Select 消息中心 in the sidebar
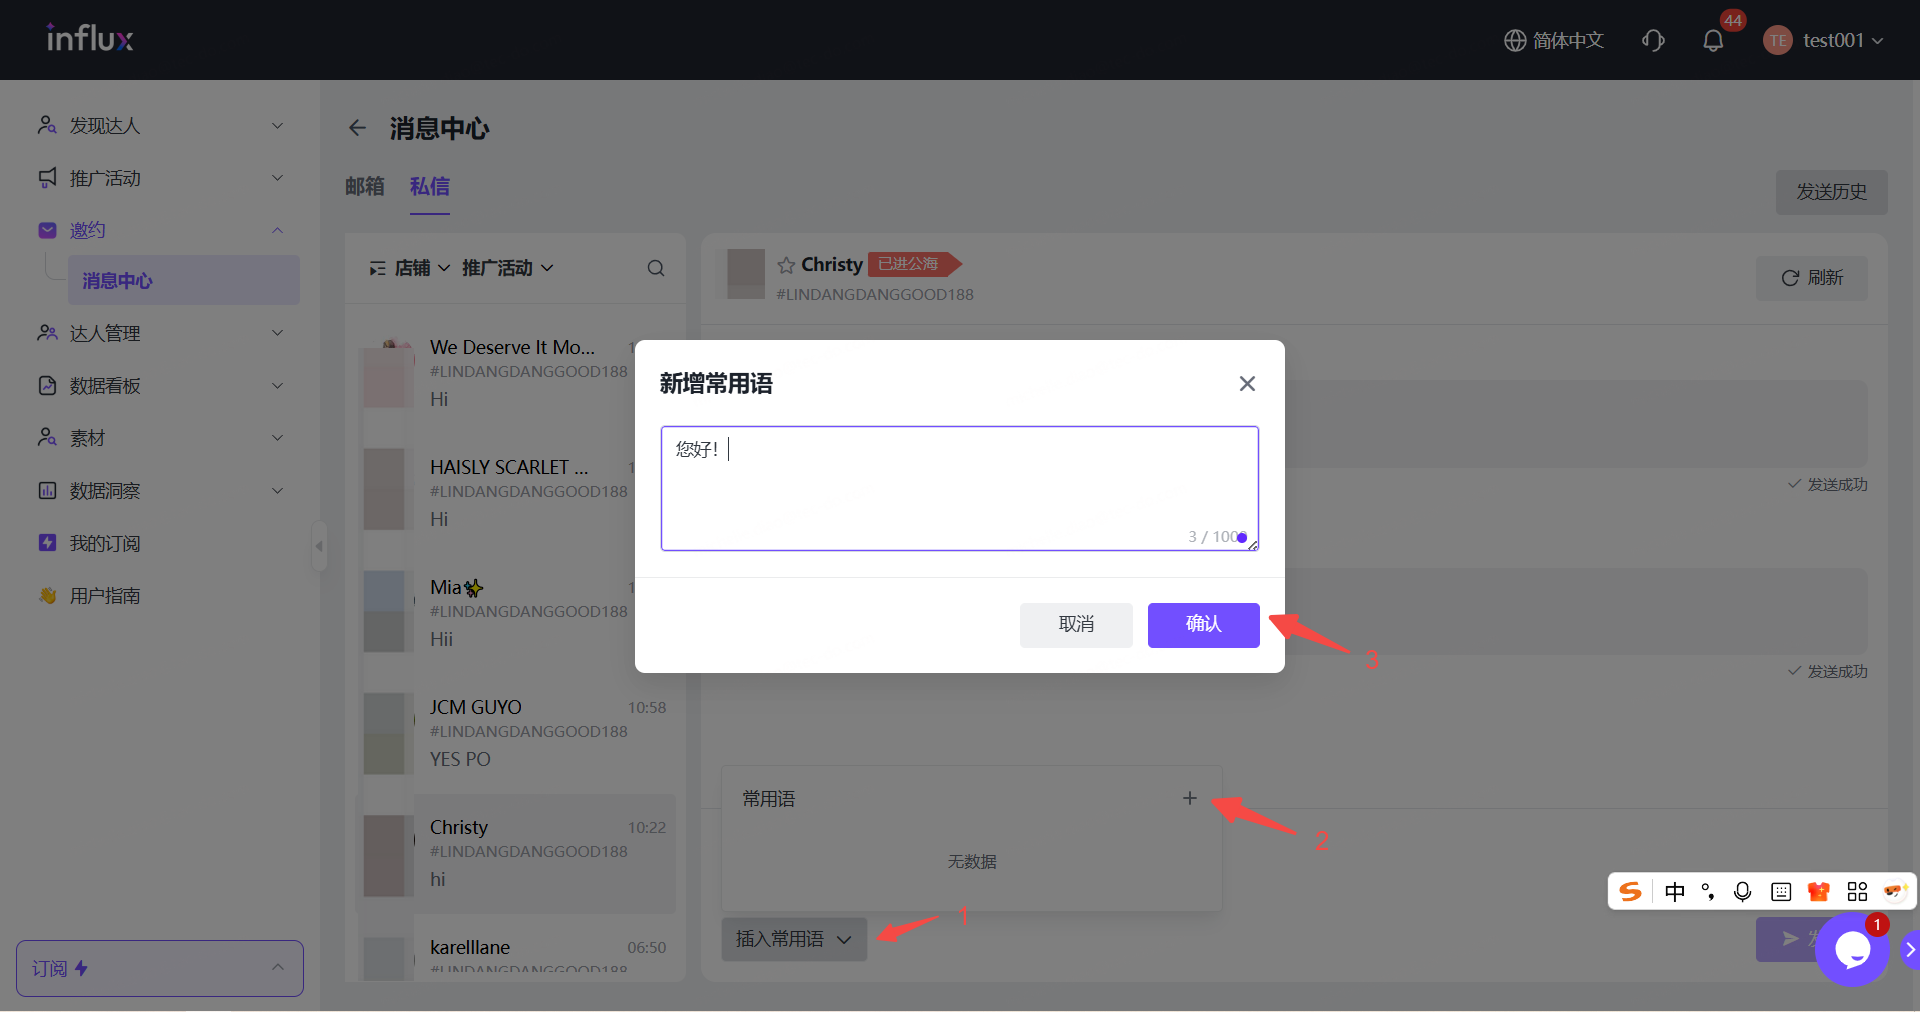Screen dimensions: 1920x1012 click(118, 281)
